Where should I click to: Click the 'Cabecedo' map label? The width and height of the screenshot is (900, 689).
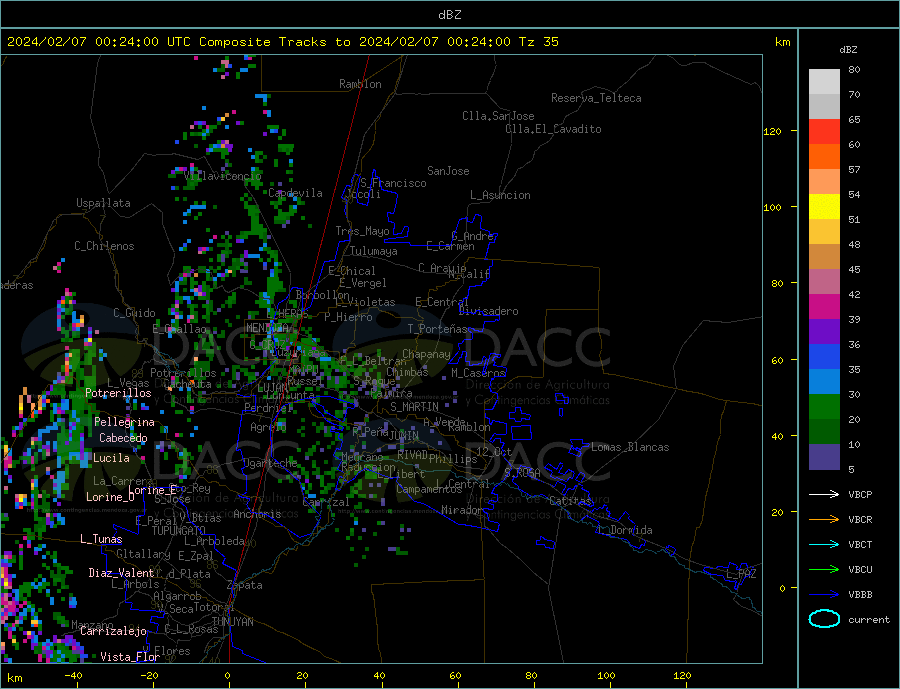[123, 438]
